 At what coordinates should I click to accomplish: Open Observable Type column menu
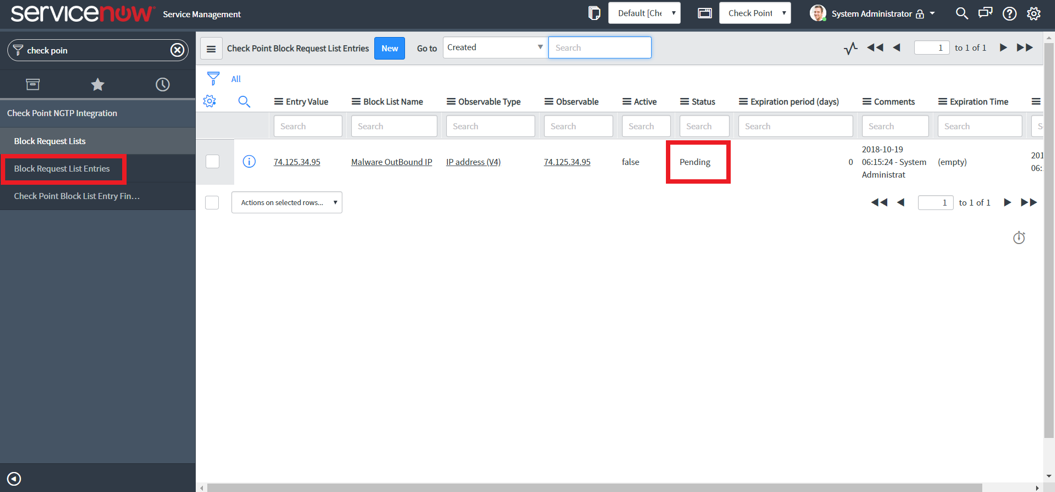(x=451, y=102)
